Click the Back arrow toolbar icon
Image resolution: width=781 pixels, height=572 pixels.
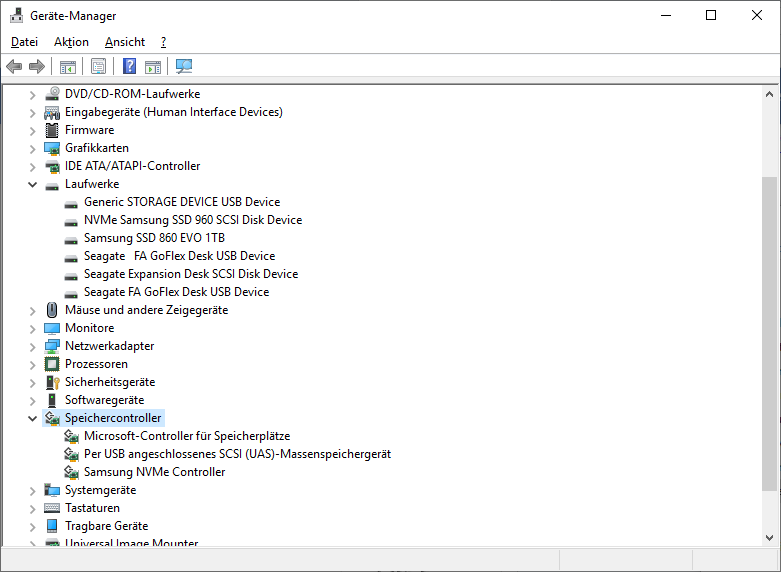click(x=14, y=66)
